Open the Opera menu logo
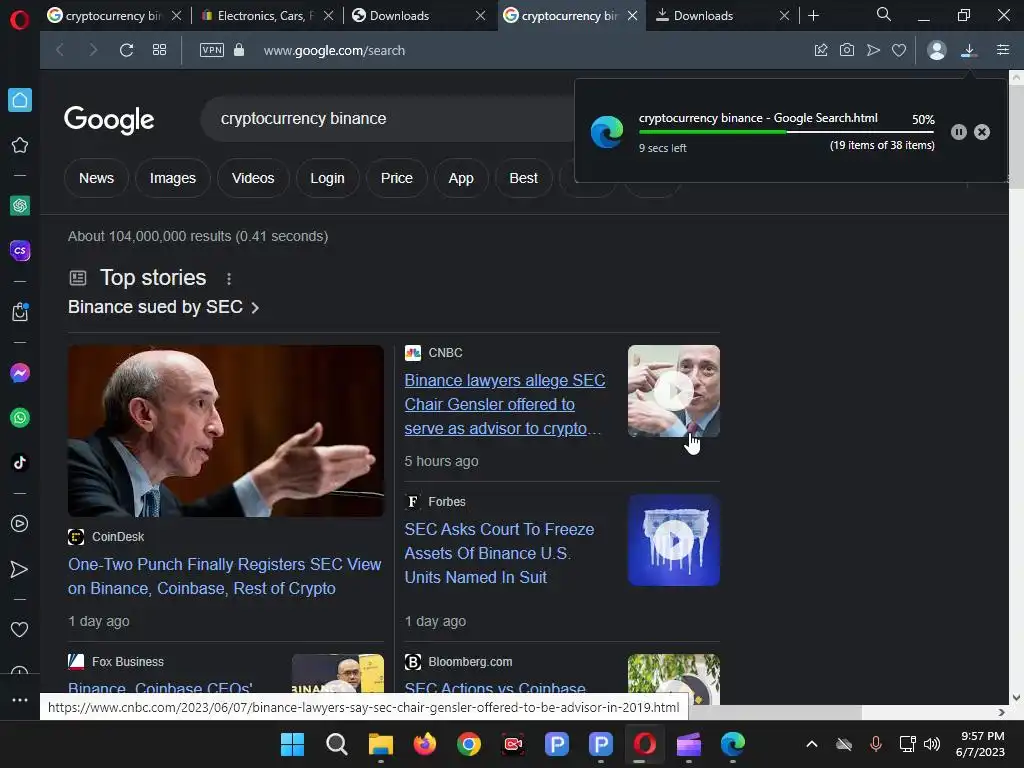 pyautogui.click(x=20, y=20)
